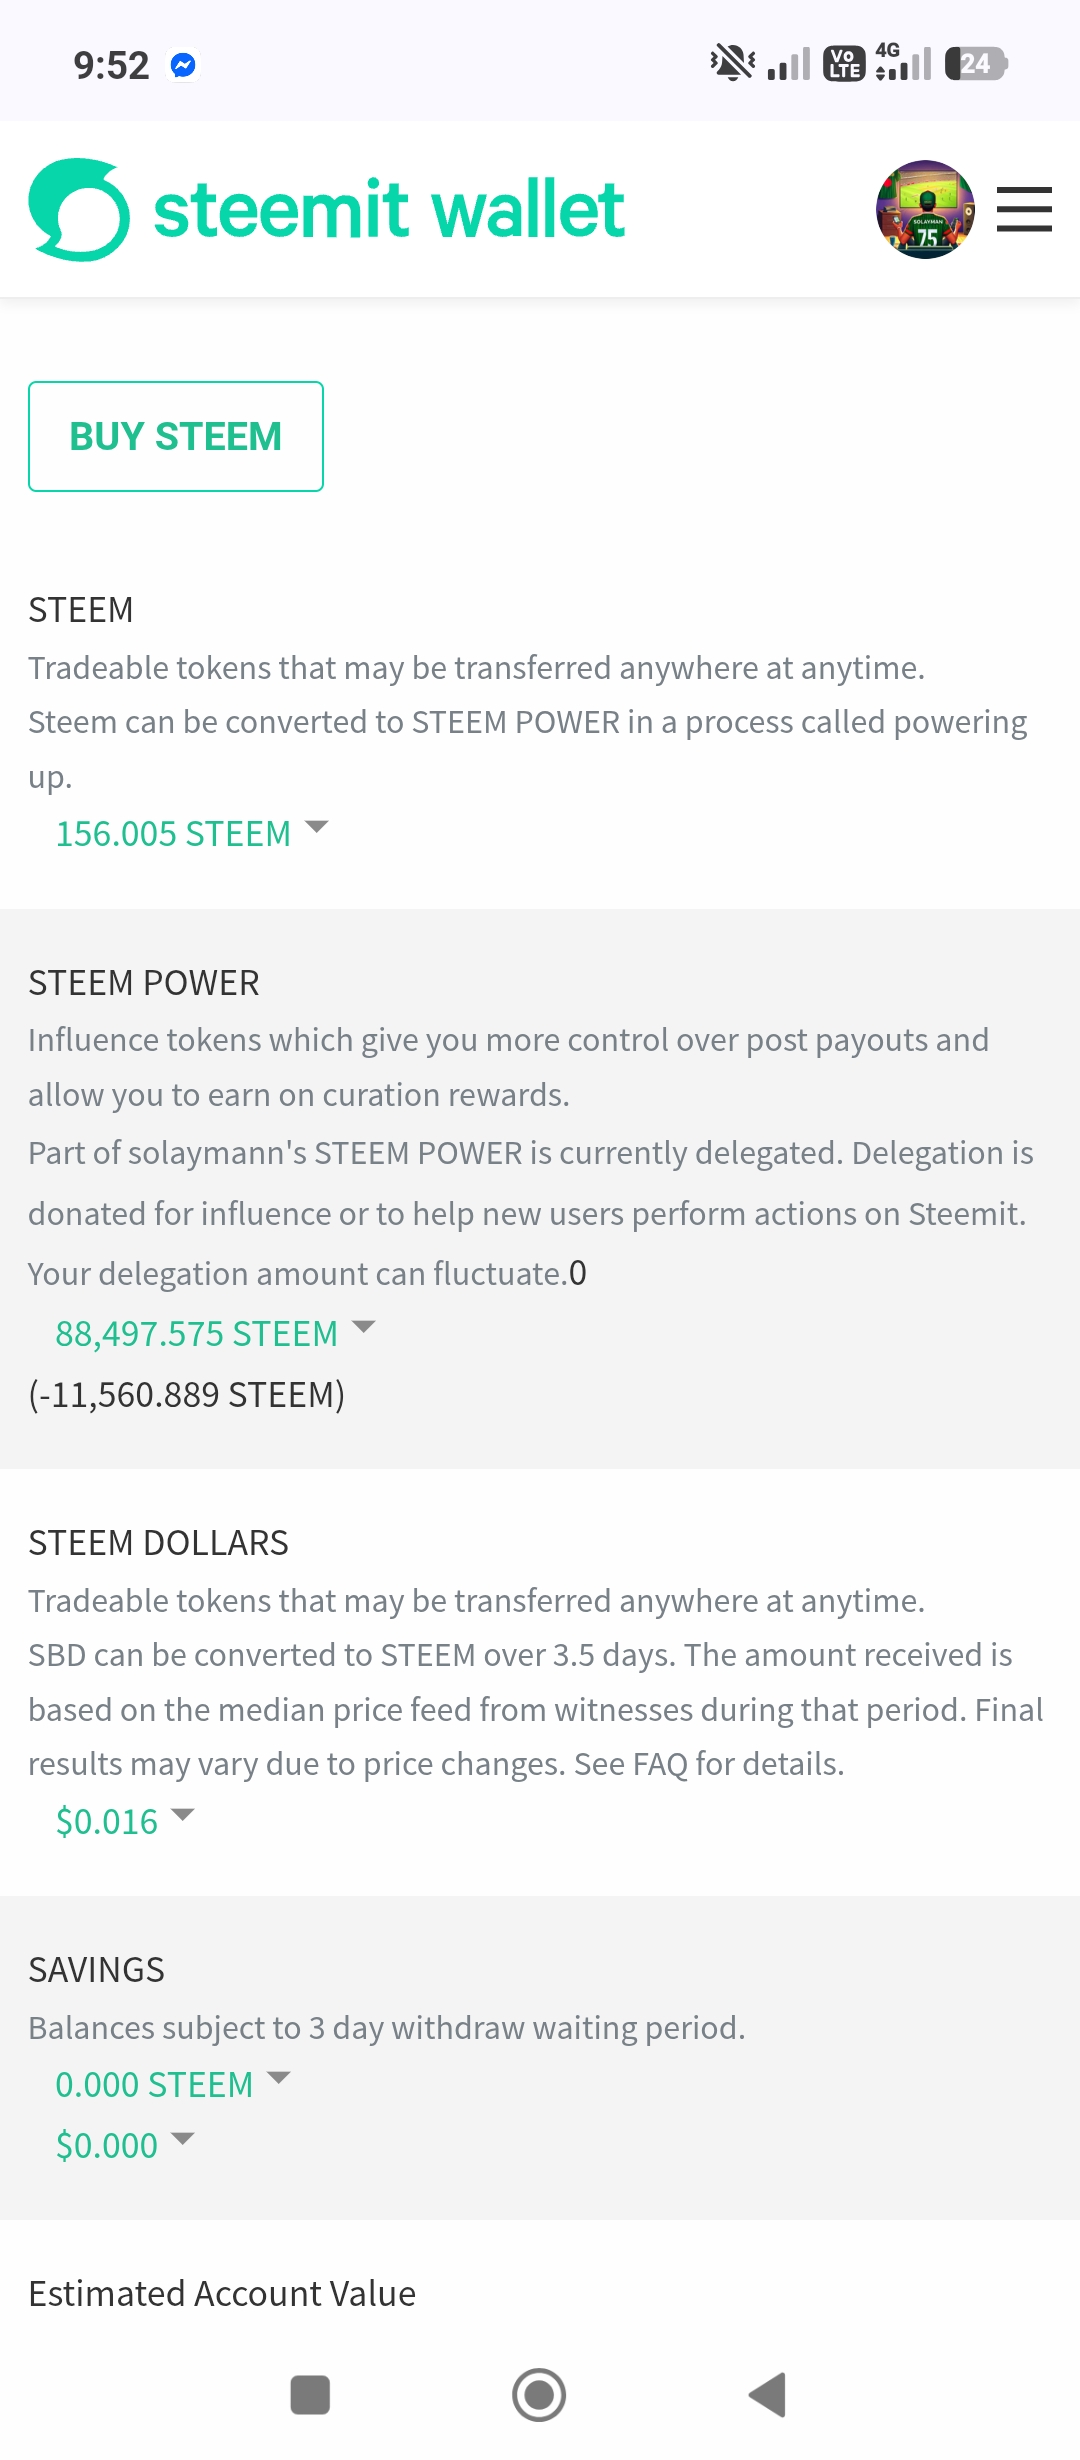1080x2460 pixels.
Task: Open the hamburger menu
Action: pyautogui.click(x=1024, y=210)
